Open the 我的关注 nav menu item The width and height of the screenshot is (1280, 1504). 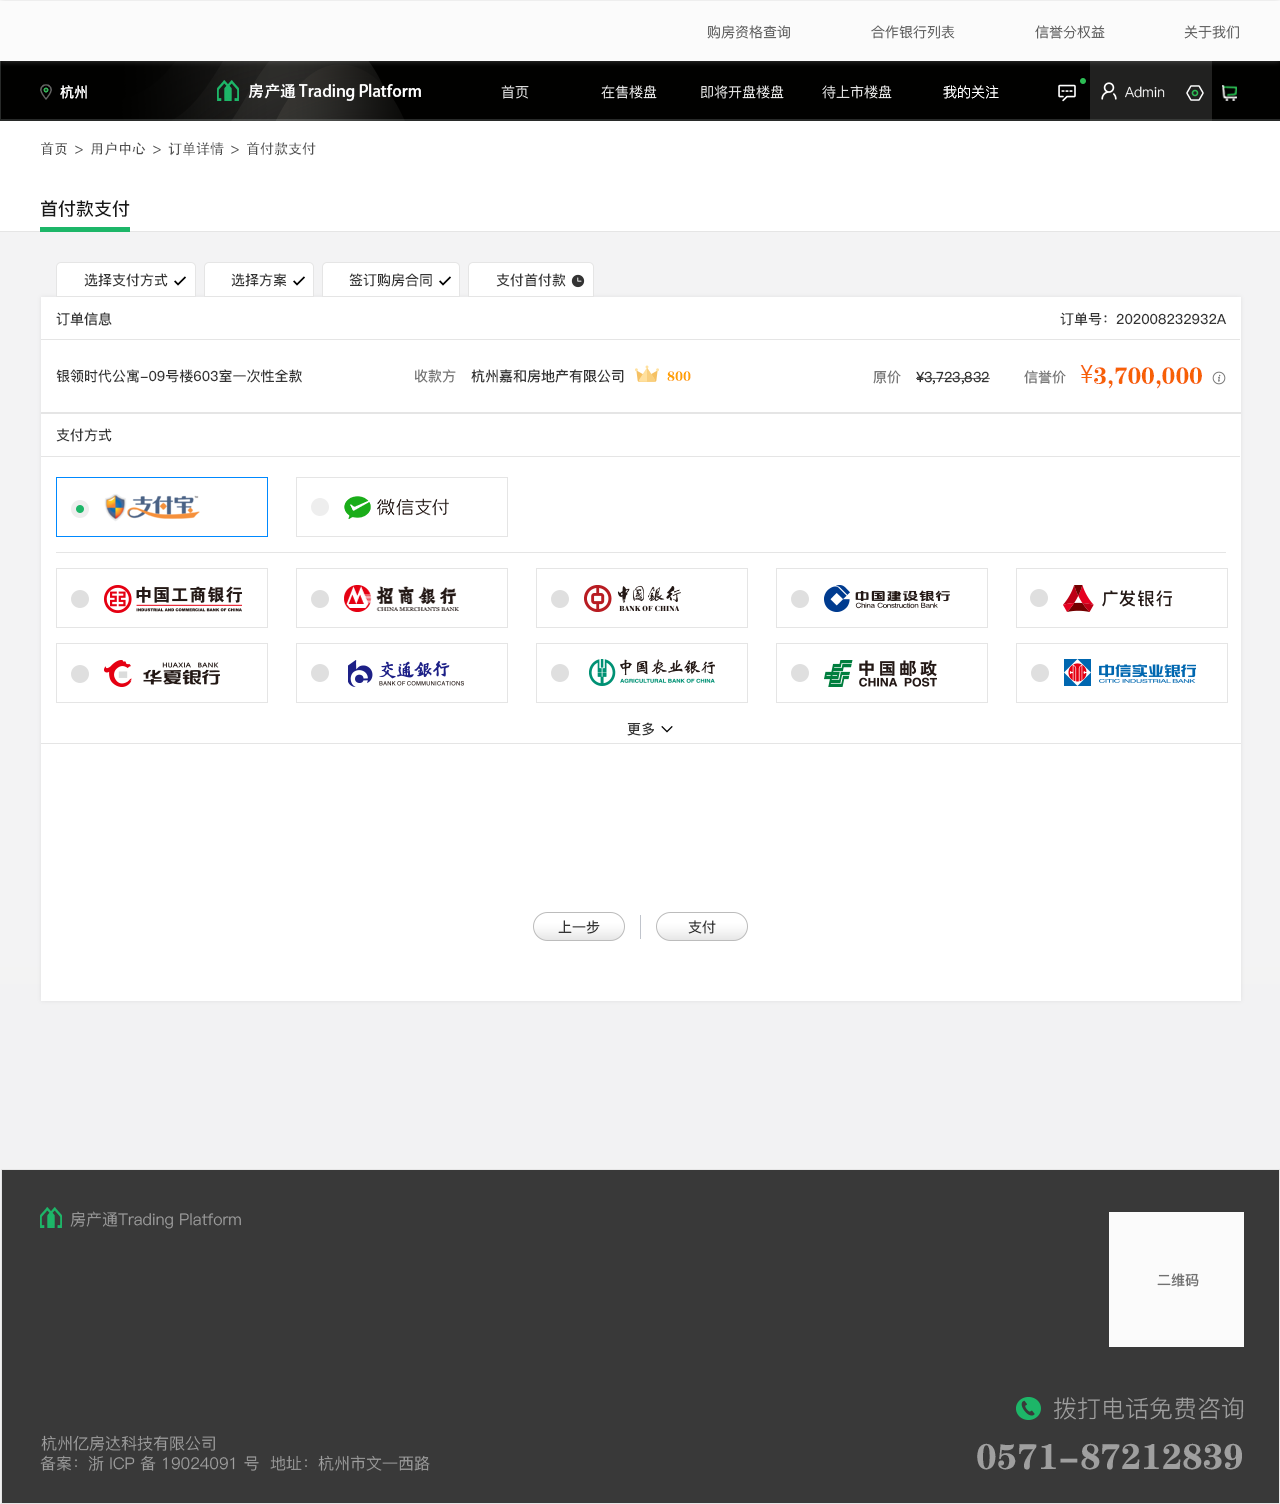971,92
